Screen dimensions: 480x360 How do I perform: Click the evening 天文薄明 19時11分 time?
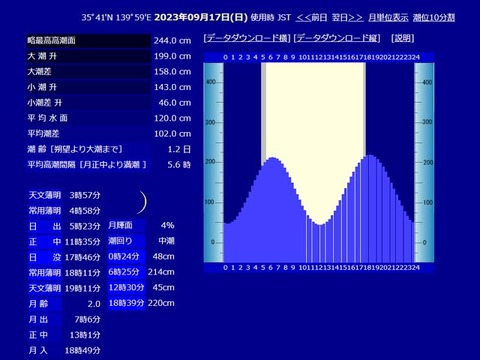(x=82, y=288)
